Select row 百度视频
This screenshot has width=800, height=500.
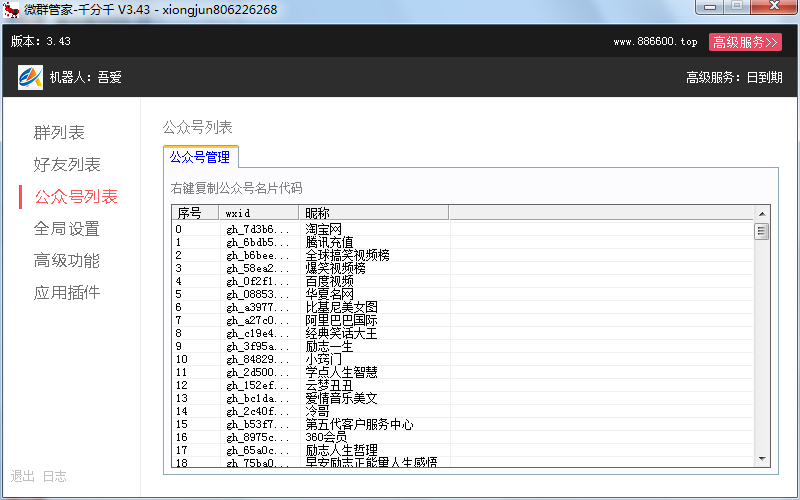tap(463, 282)
